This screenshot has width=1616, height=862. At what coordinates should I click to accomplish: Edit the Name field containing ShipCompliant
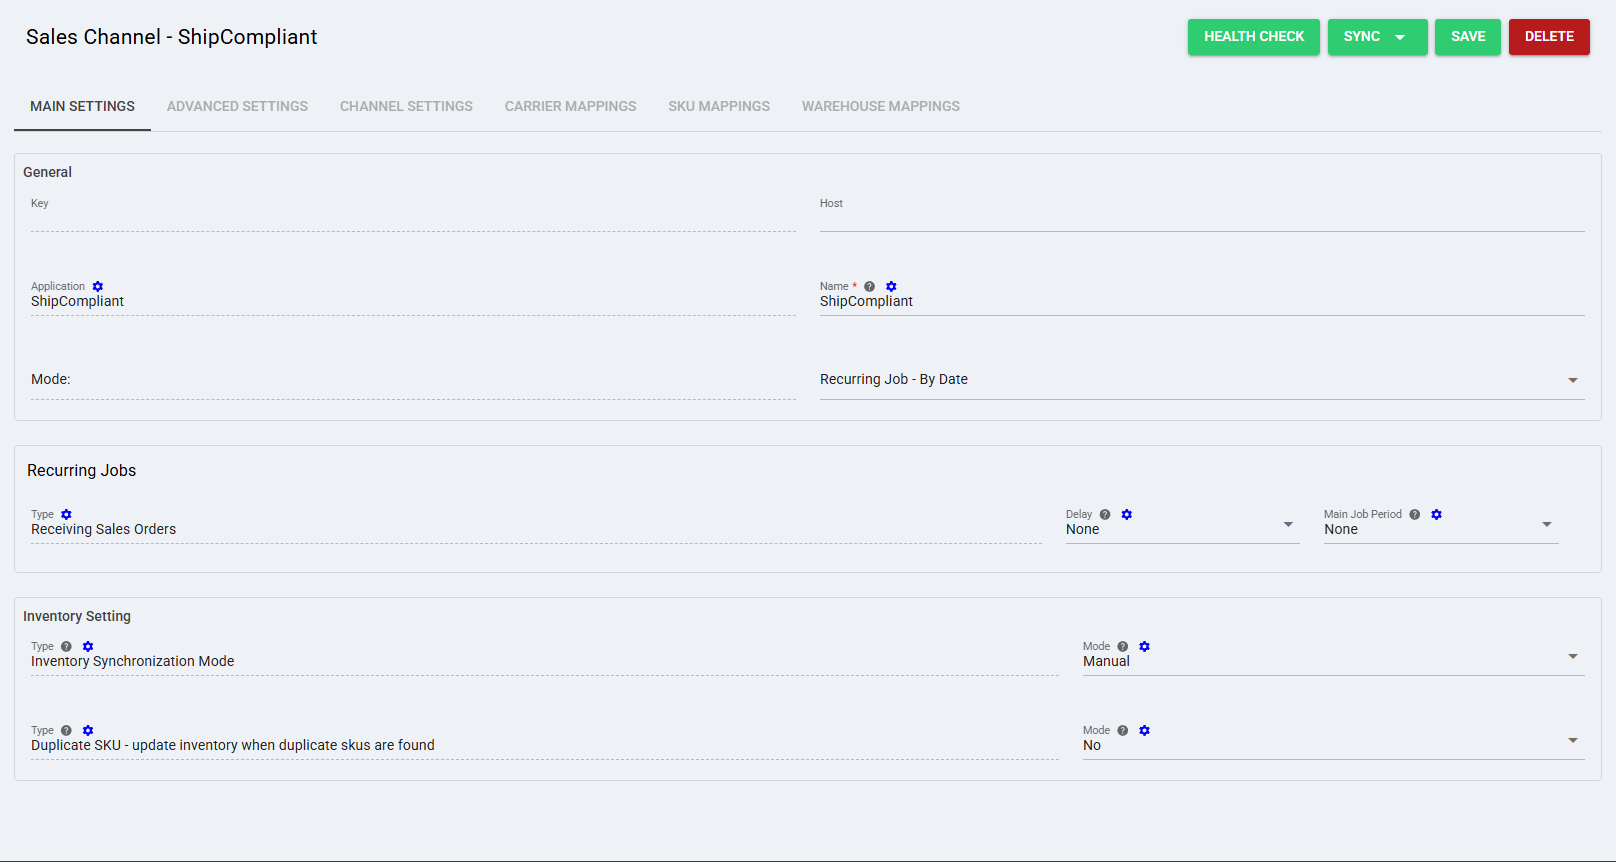(1202, 302)
